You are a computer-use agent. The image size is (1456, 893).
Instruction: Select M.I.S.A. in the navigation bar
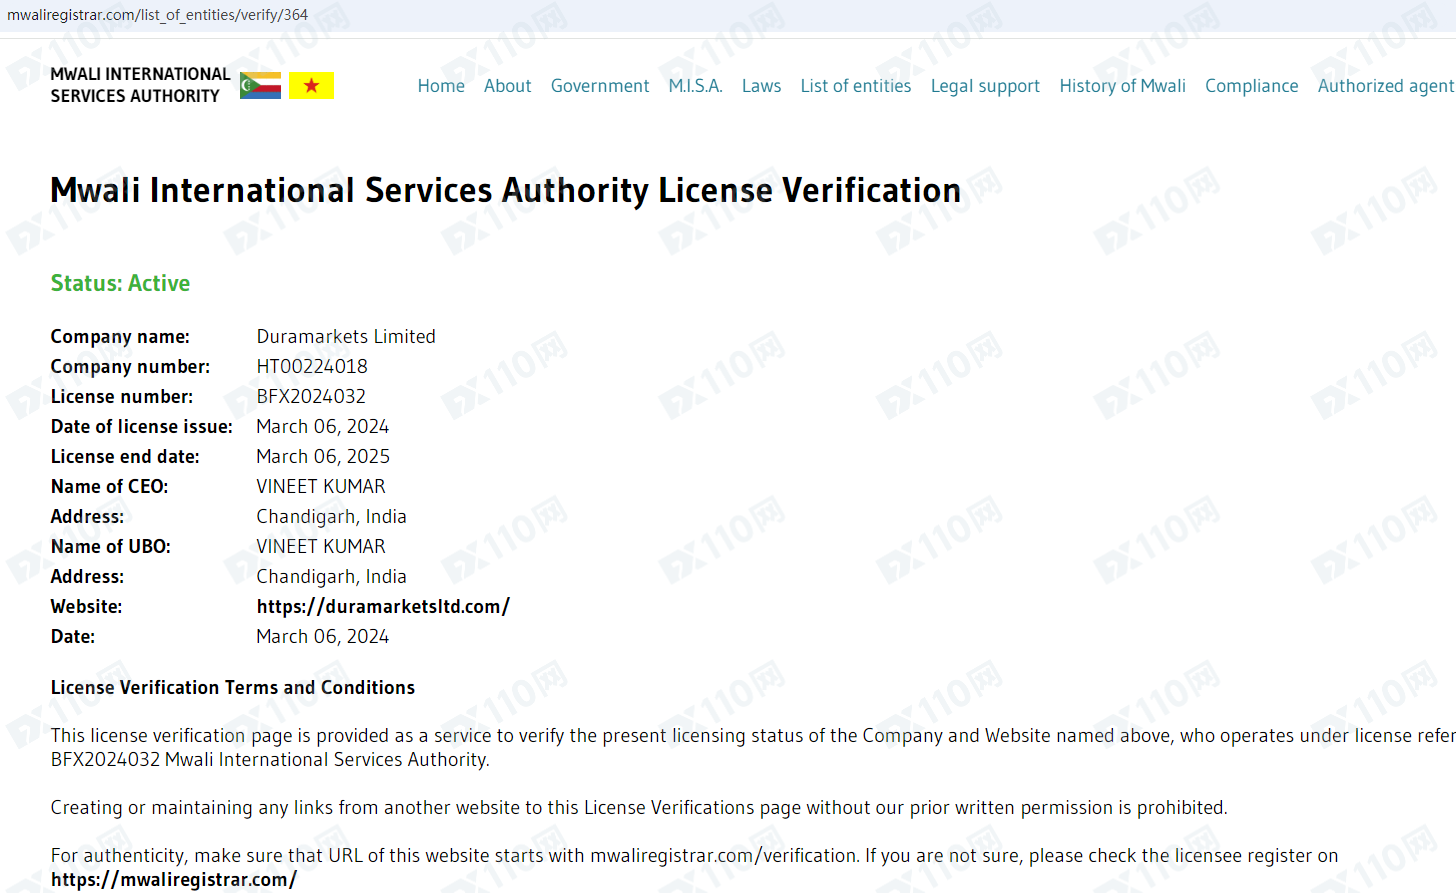(x=695, y=86)
